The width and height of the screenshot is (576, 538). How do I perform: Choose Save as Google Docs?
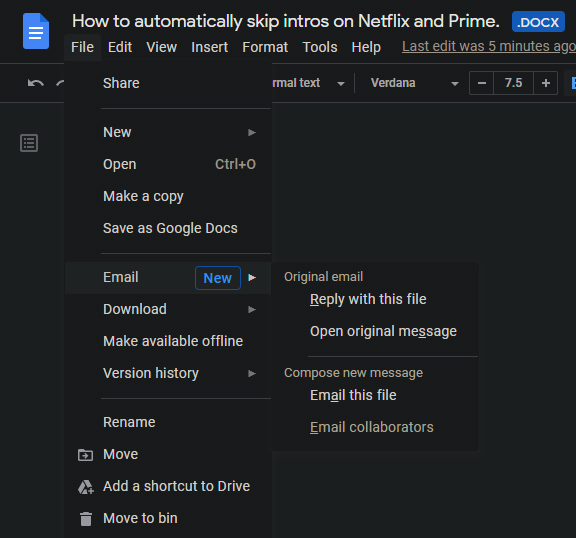tap(168, 228)
